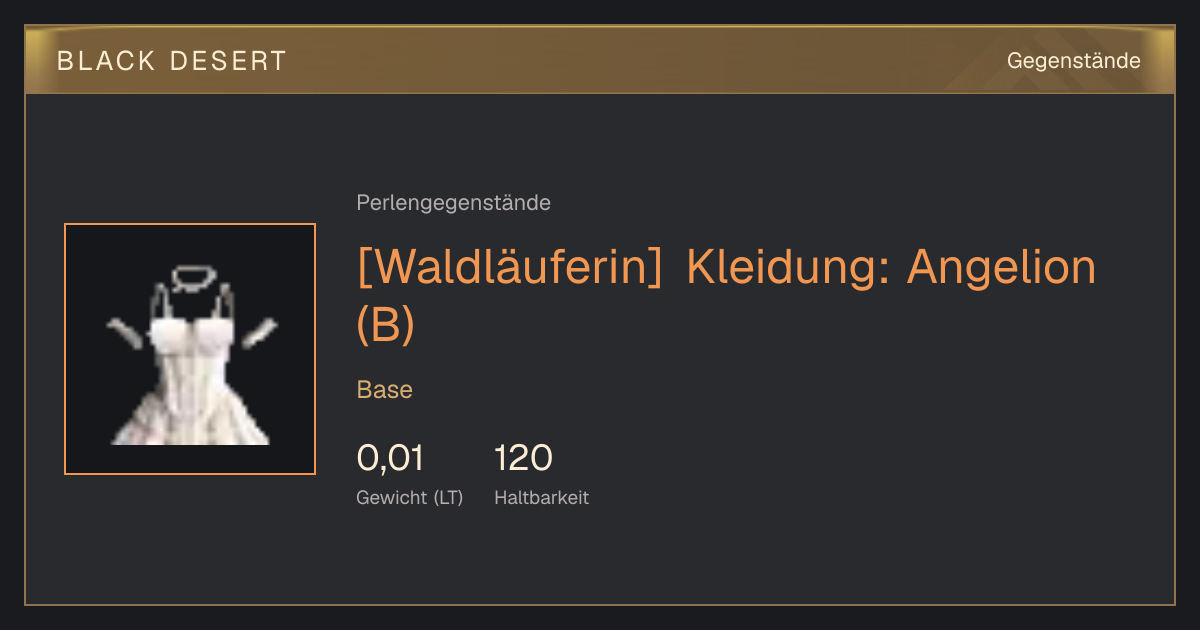The image size is (1200, 630).
Task: Click the durability value 120
Action: point(523,458)
